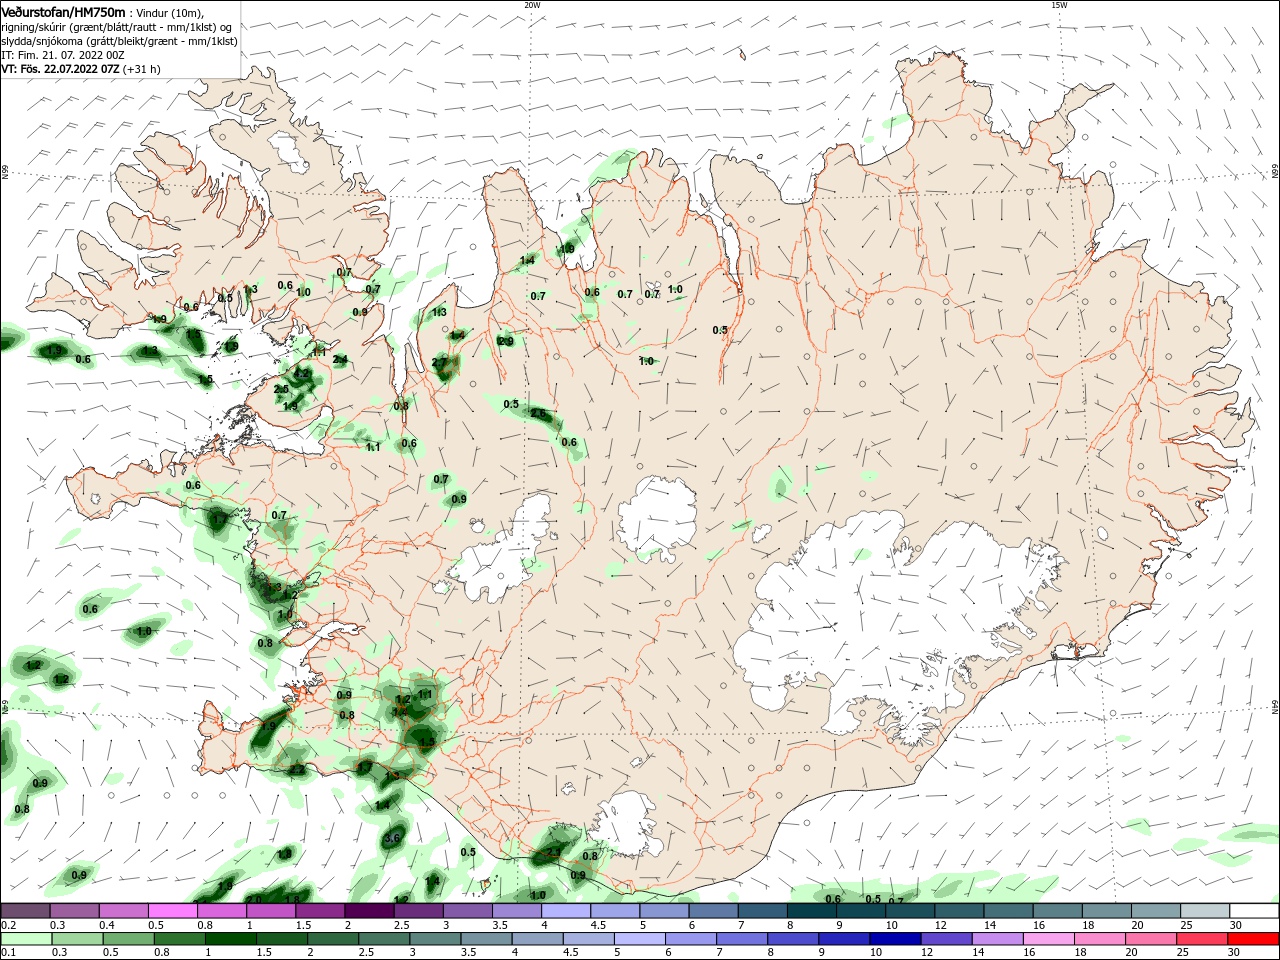
Task: Select palest green swatch labeled 0.1
Action: 26,939
